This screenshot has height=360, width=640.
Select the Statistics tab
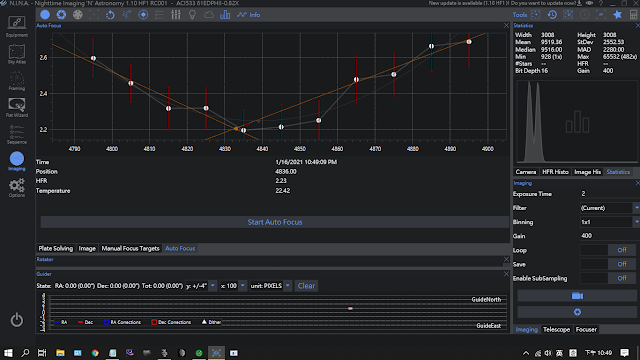pos(618,172)
